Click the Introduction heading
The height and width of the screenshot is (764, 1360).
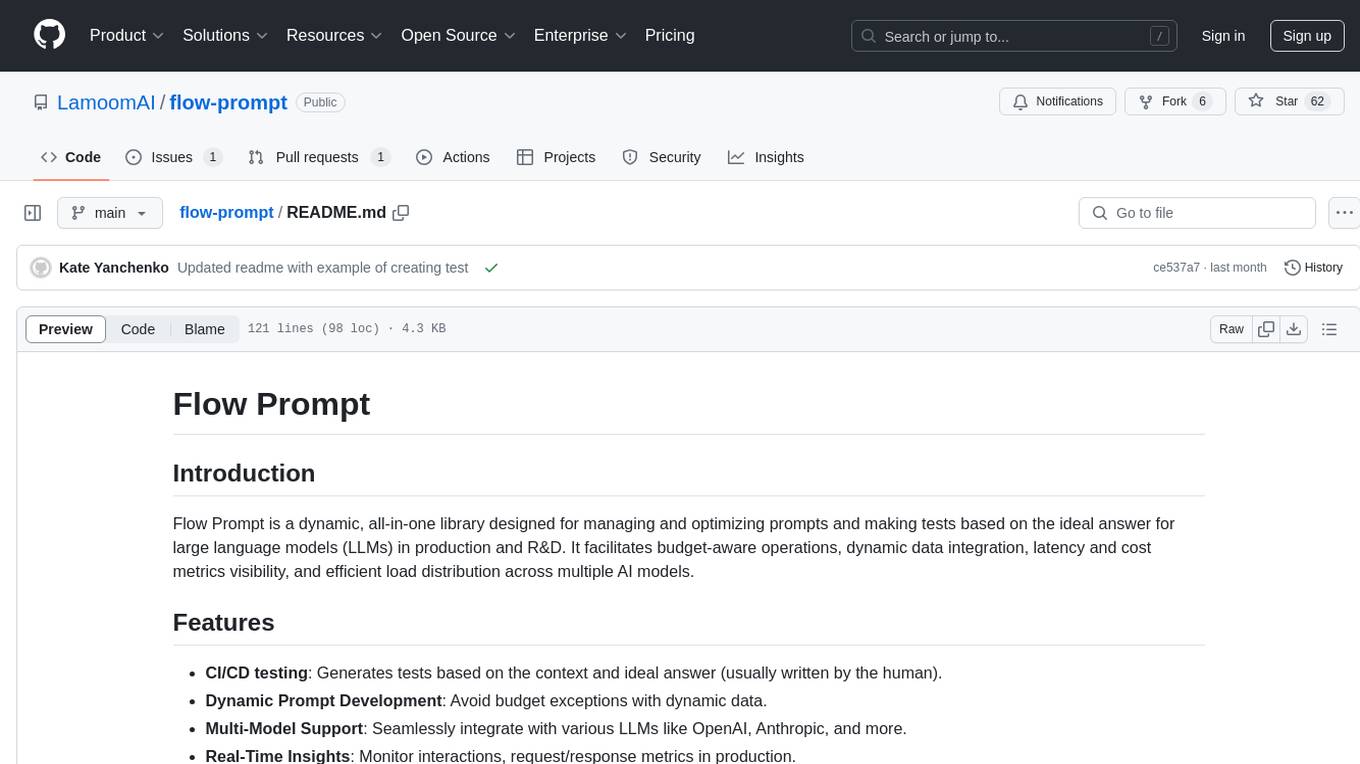pyautogui.click(x=244, y=473)
